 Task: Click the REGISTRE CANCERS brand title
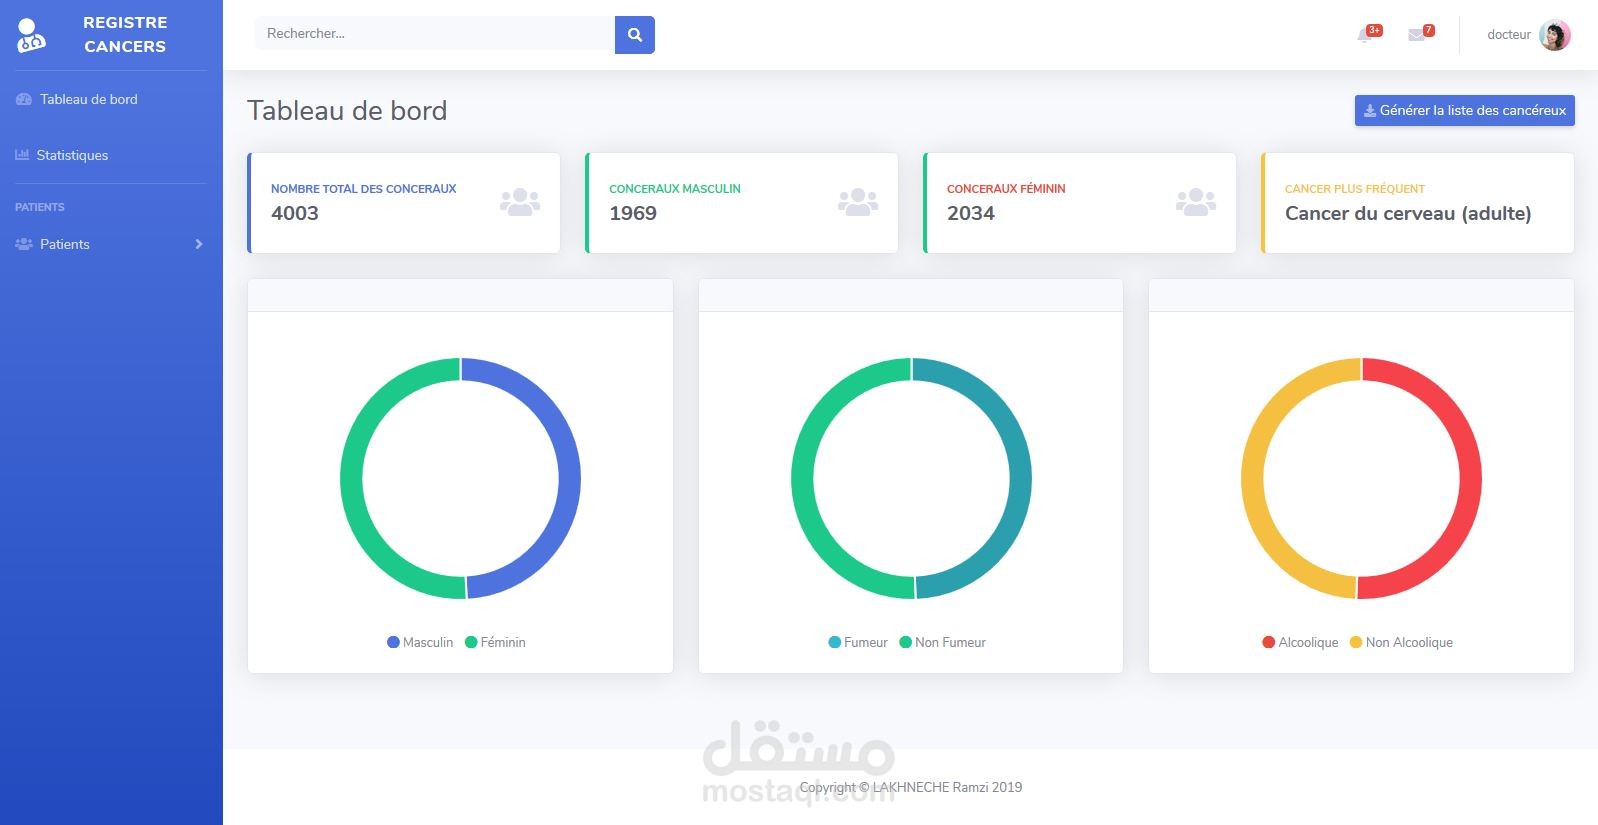click(125, 34)
